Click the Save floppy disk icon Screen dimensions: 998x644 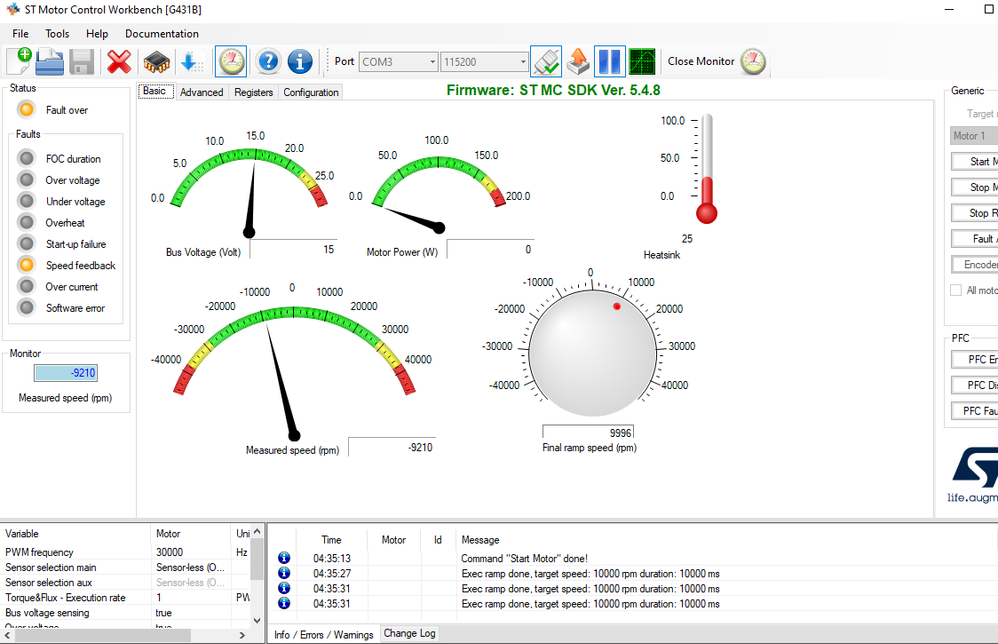coord(82,62)
